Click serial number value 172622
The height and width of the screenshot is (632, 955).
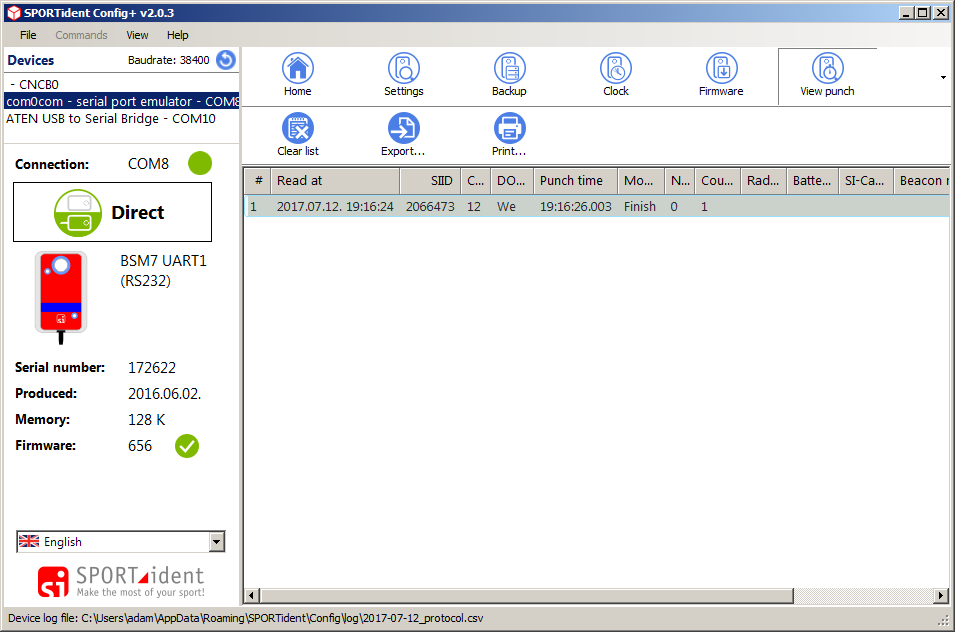[x=152, y=368]
